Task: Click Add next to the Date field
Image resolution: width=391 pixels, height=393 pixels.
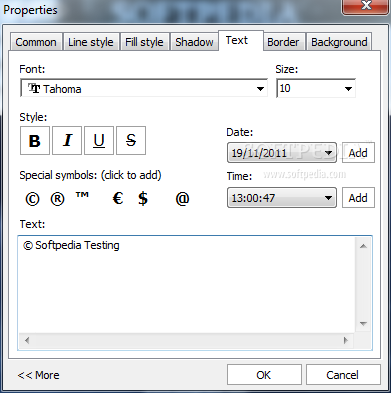Action: click(358, 153)
